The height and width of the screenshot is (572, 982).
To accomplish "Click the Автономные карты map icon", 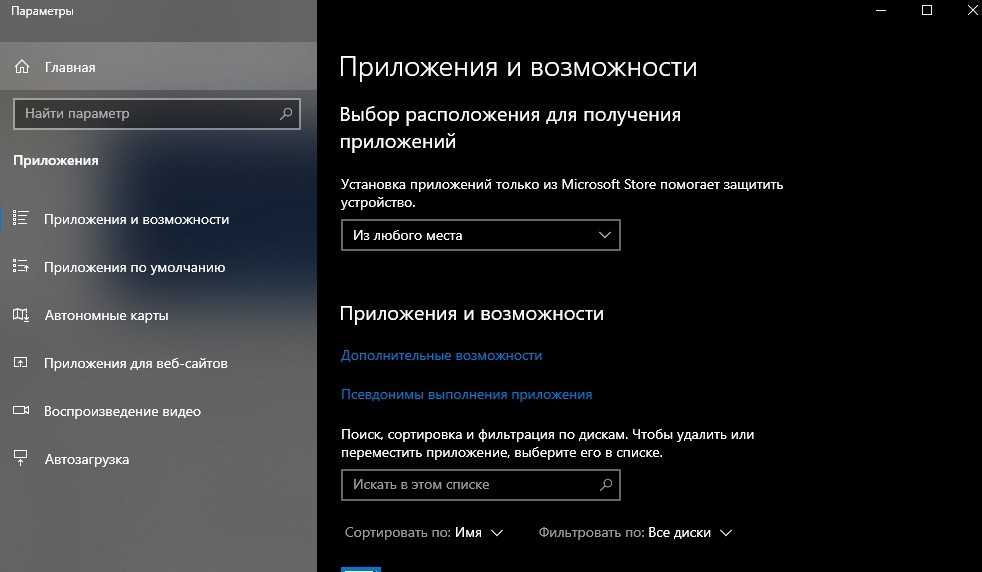I will [21, 315].
